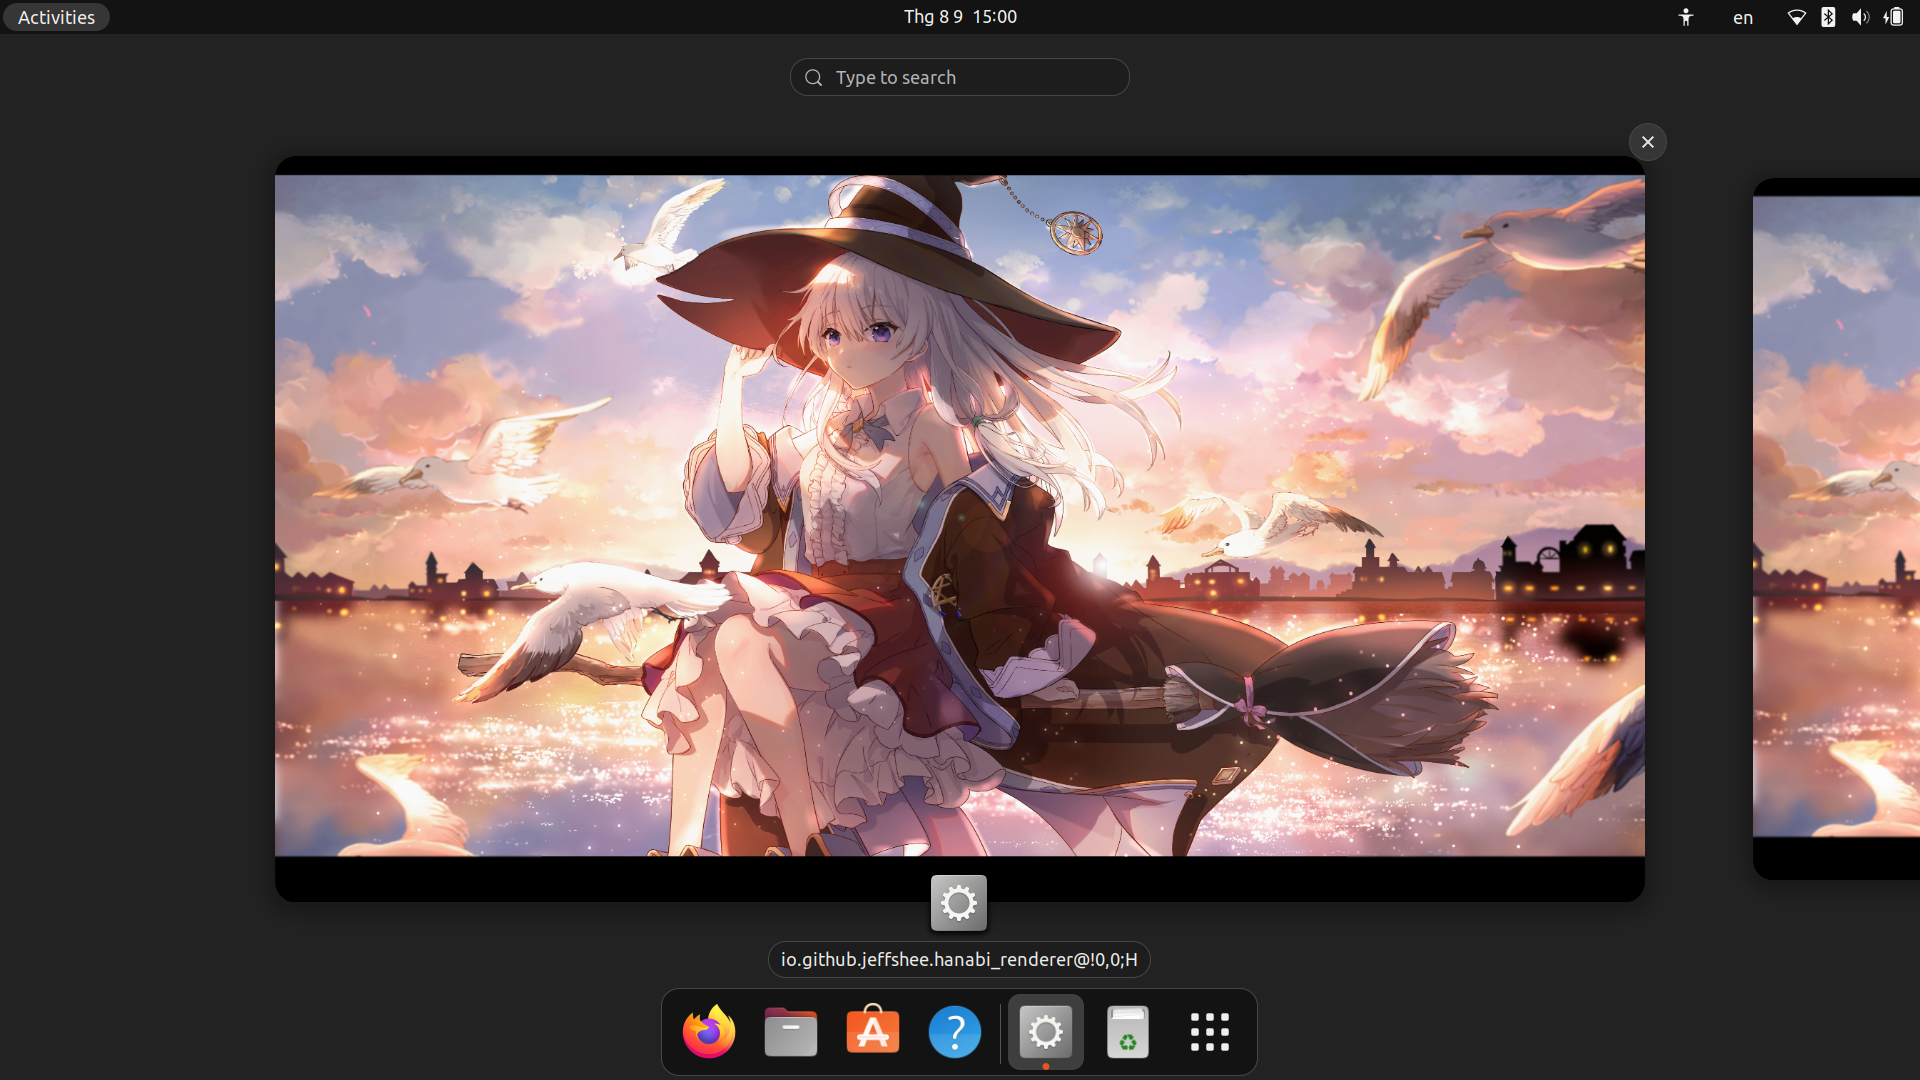Click the Bluetooth status icon

(1828, 17)
